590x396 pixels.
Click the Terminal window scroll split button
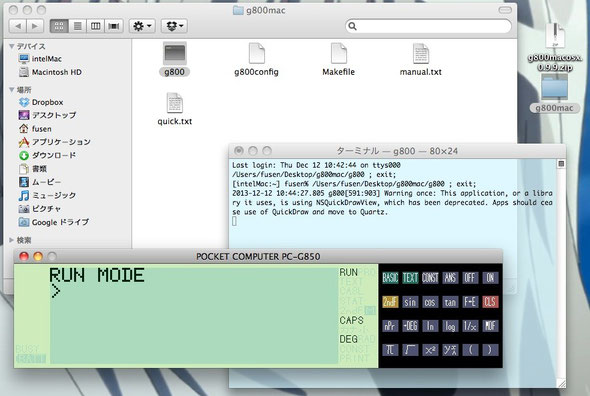561,164
